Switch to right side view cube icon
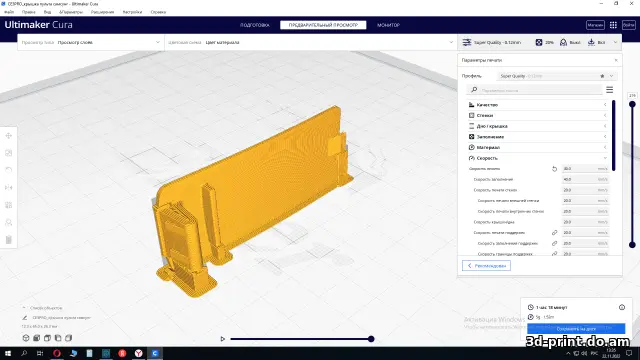The width and height of the screenshot is (640, 360). pos(69,338)
